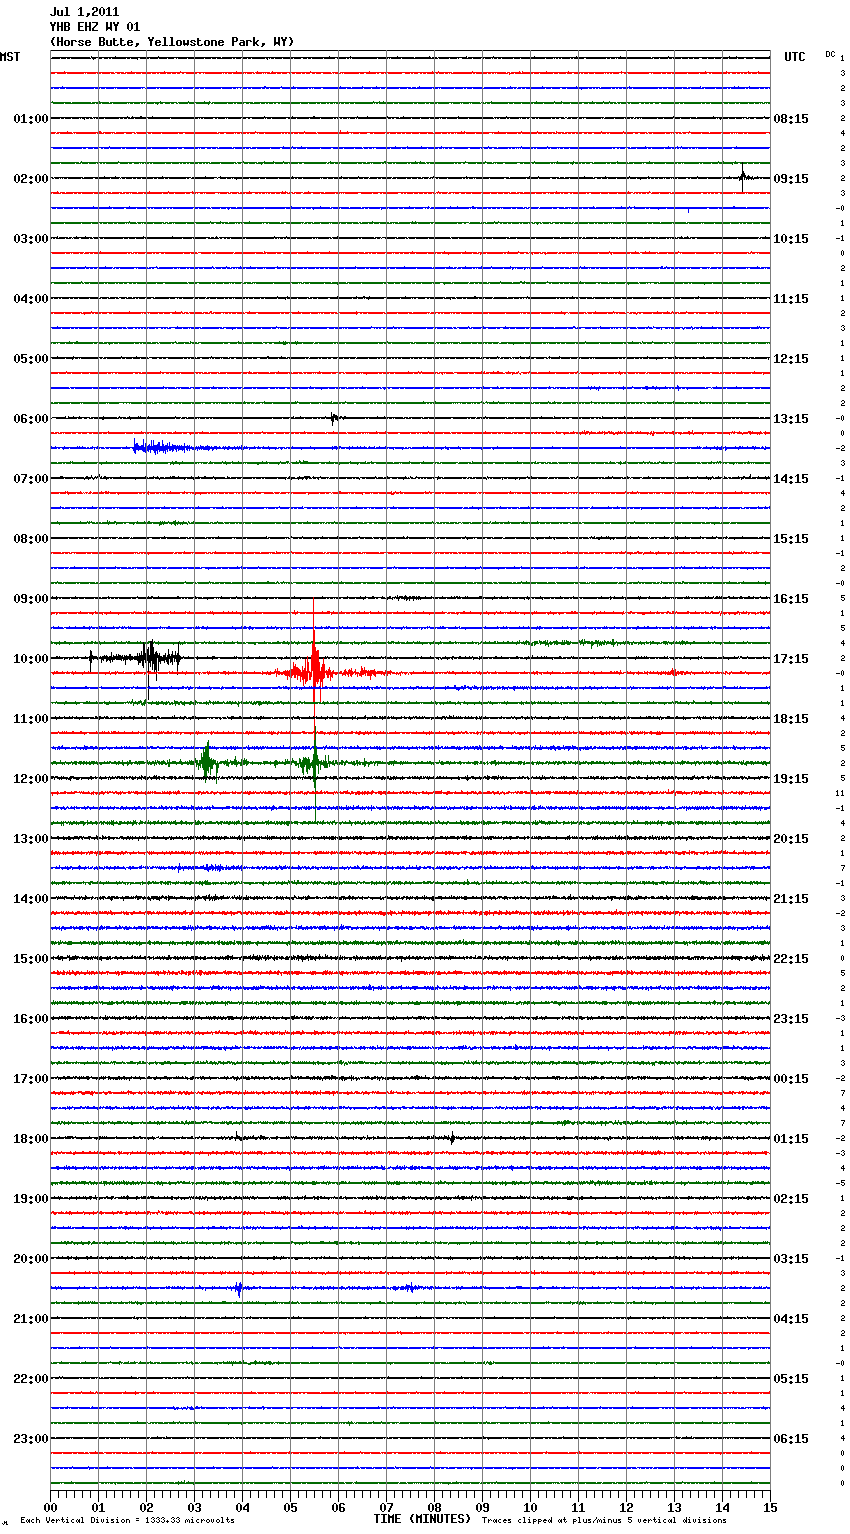
Task: Click the '16:00' MST time label
Action: pos(31,1019)
